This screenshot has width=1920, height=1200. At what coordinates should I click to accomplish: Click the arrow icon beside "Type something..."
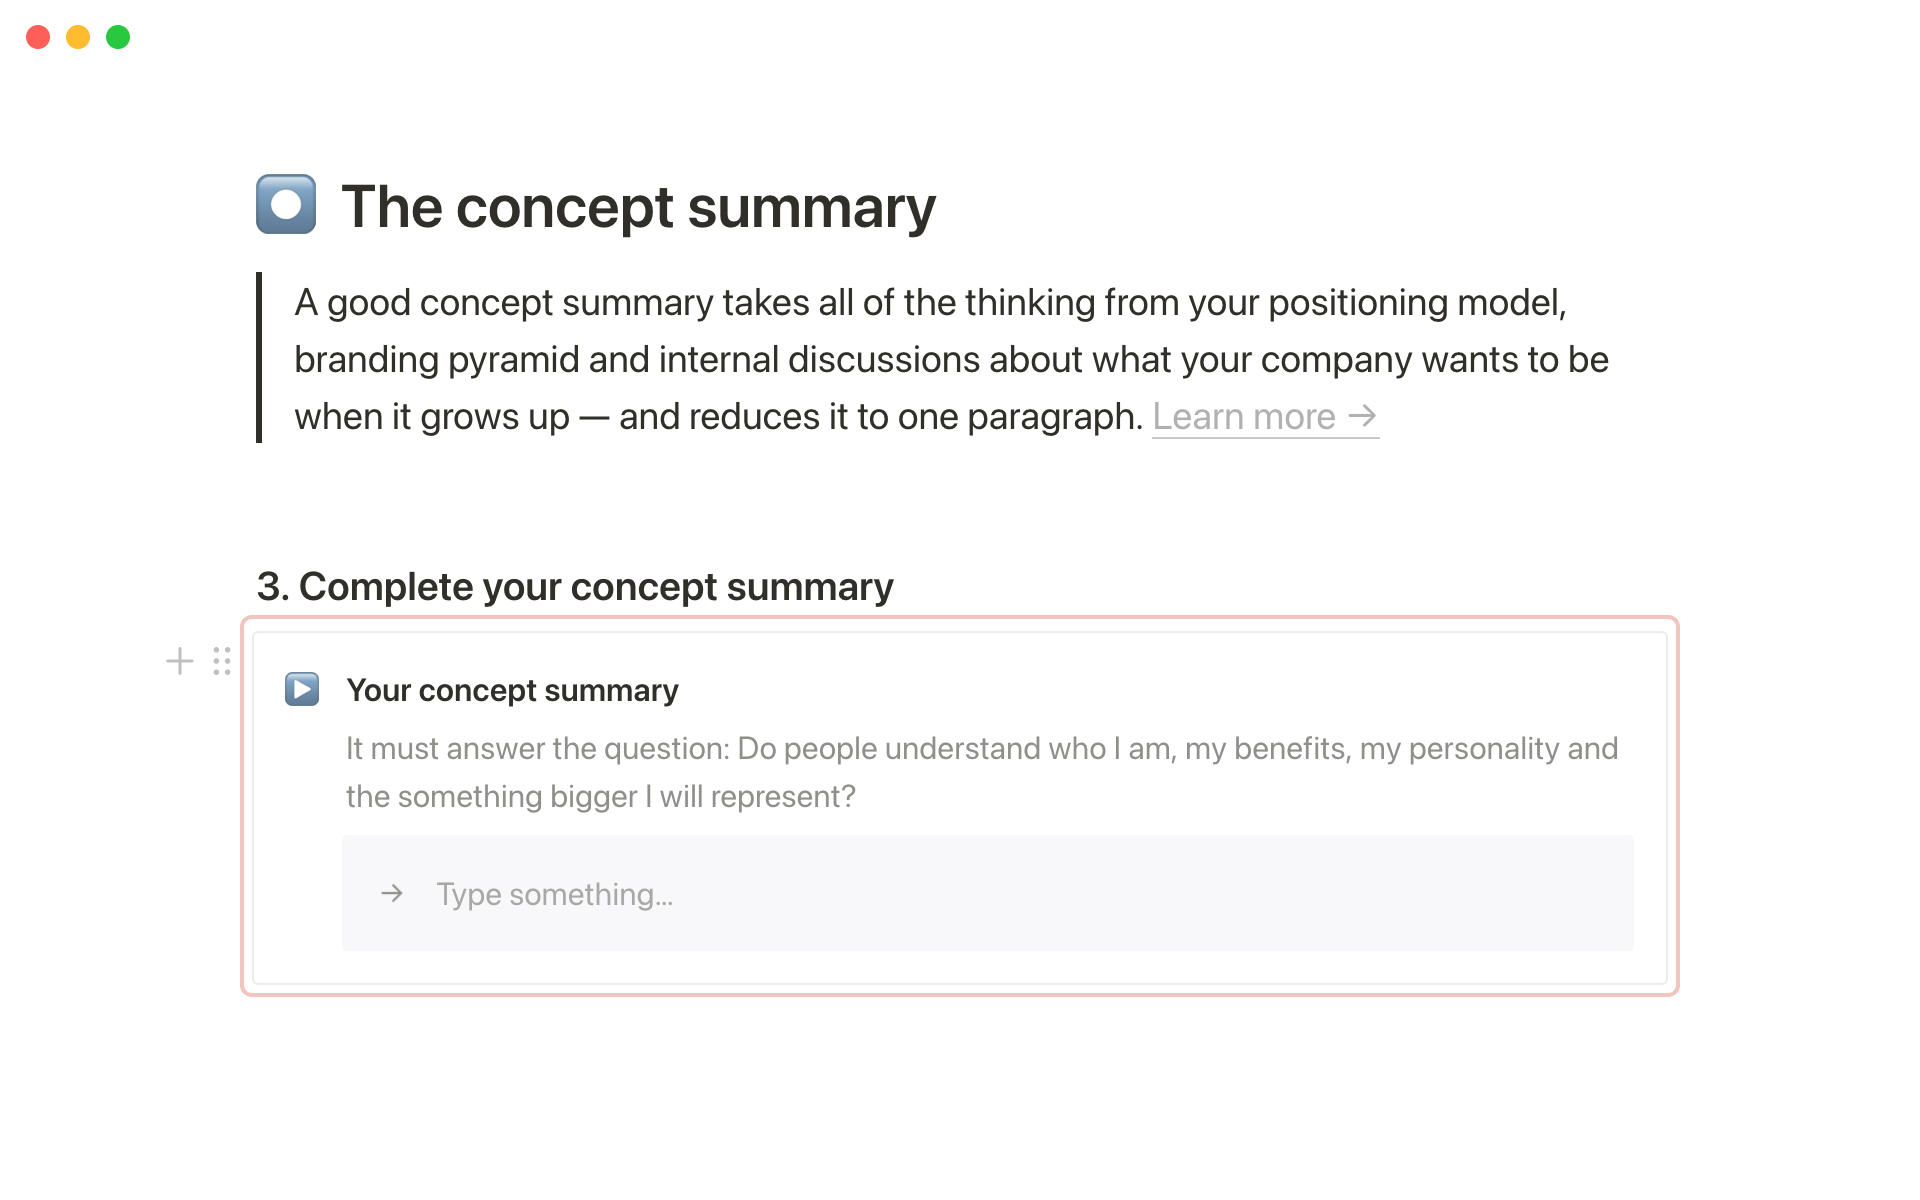(392, 893)
